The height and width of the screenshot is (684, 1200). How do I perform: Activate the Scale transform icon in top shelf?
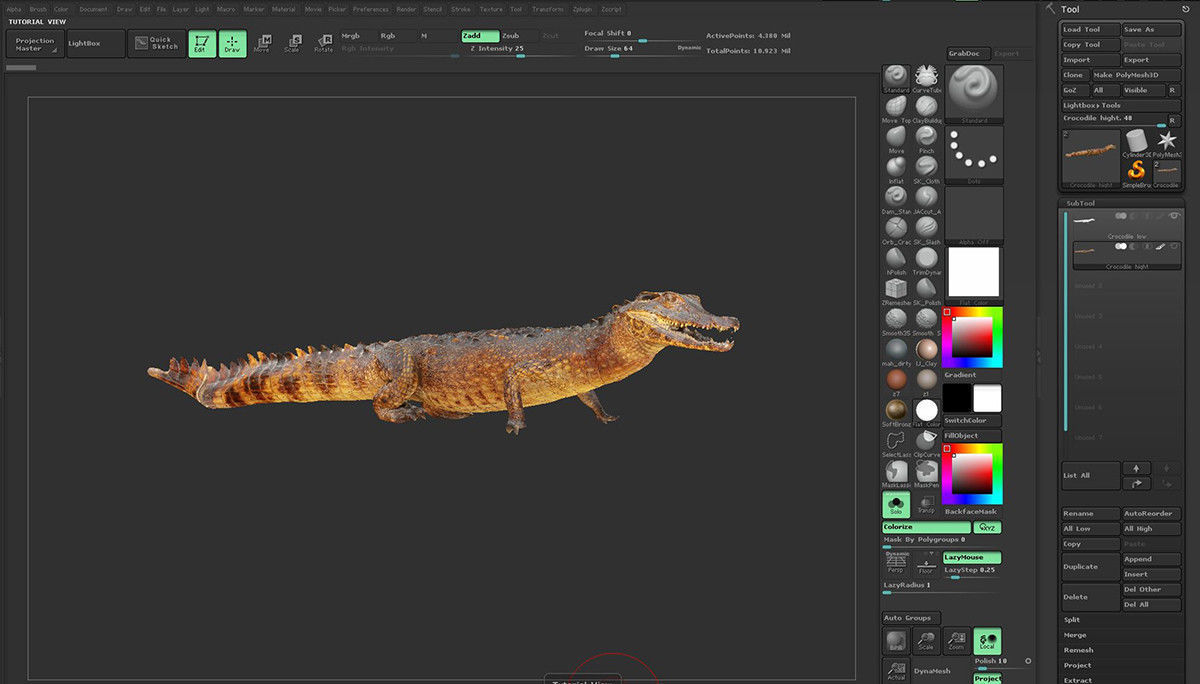pos(292,43)
